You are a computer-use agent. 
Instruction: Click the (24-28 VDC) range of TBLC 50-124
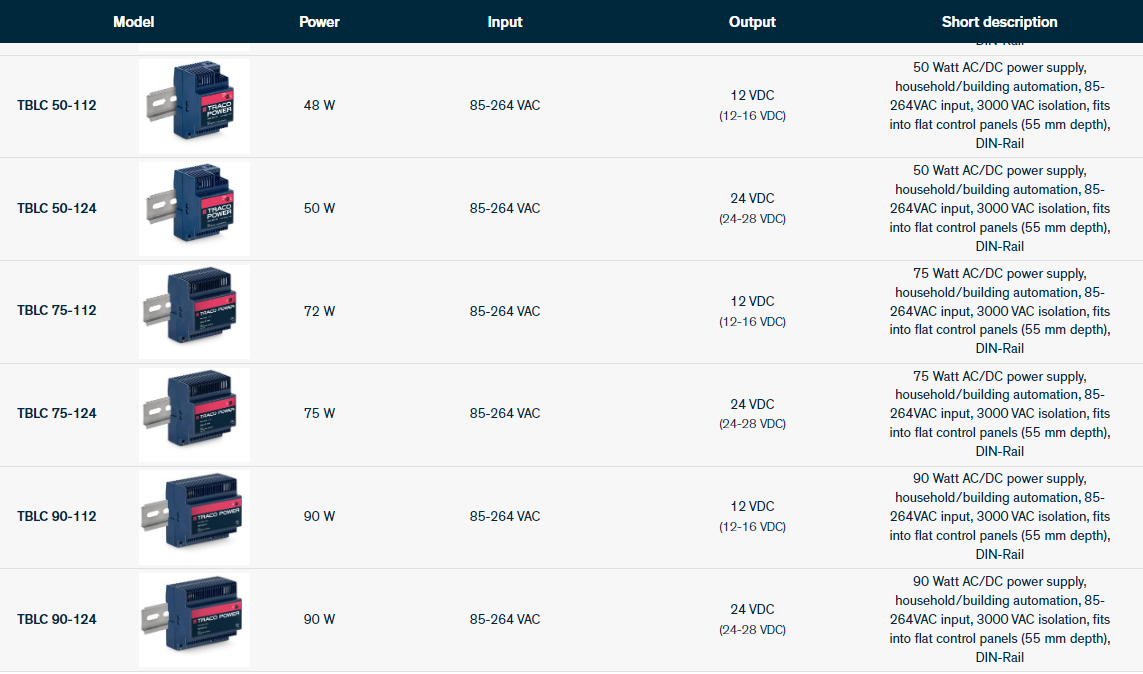pos(752,219)
